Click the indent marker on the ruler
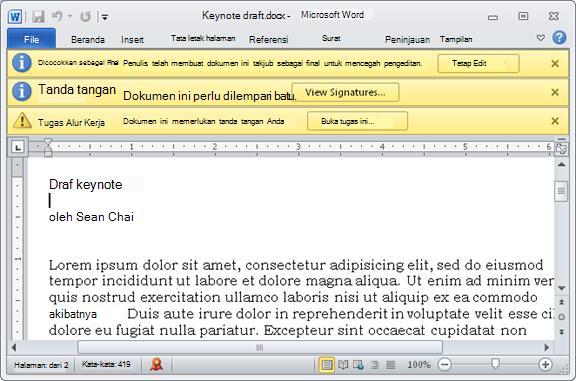The image size is (576, 381). coord(48,148)
